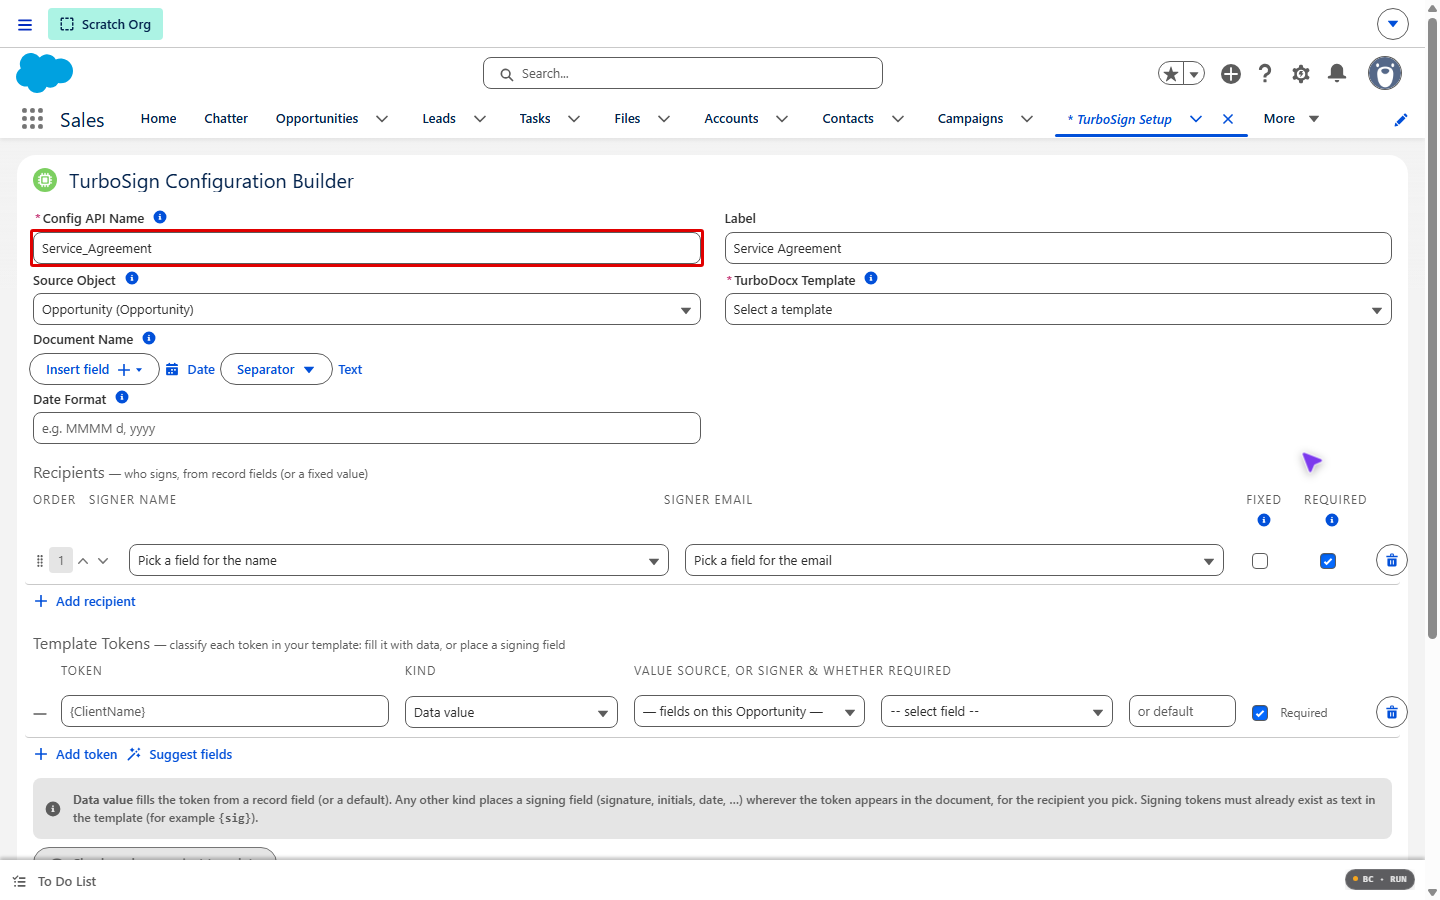Uncheck Required for the {ClientName} token
The height and width of the screenshot is (900, 1440).
pyautogui.click(x=1260, y=713)
